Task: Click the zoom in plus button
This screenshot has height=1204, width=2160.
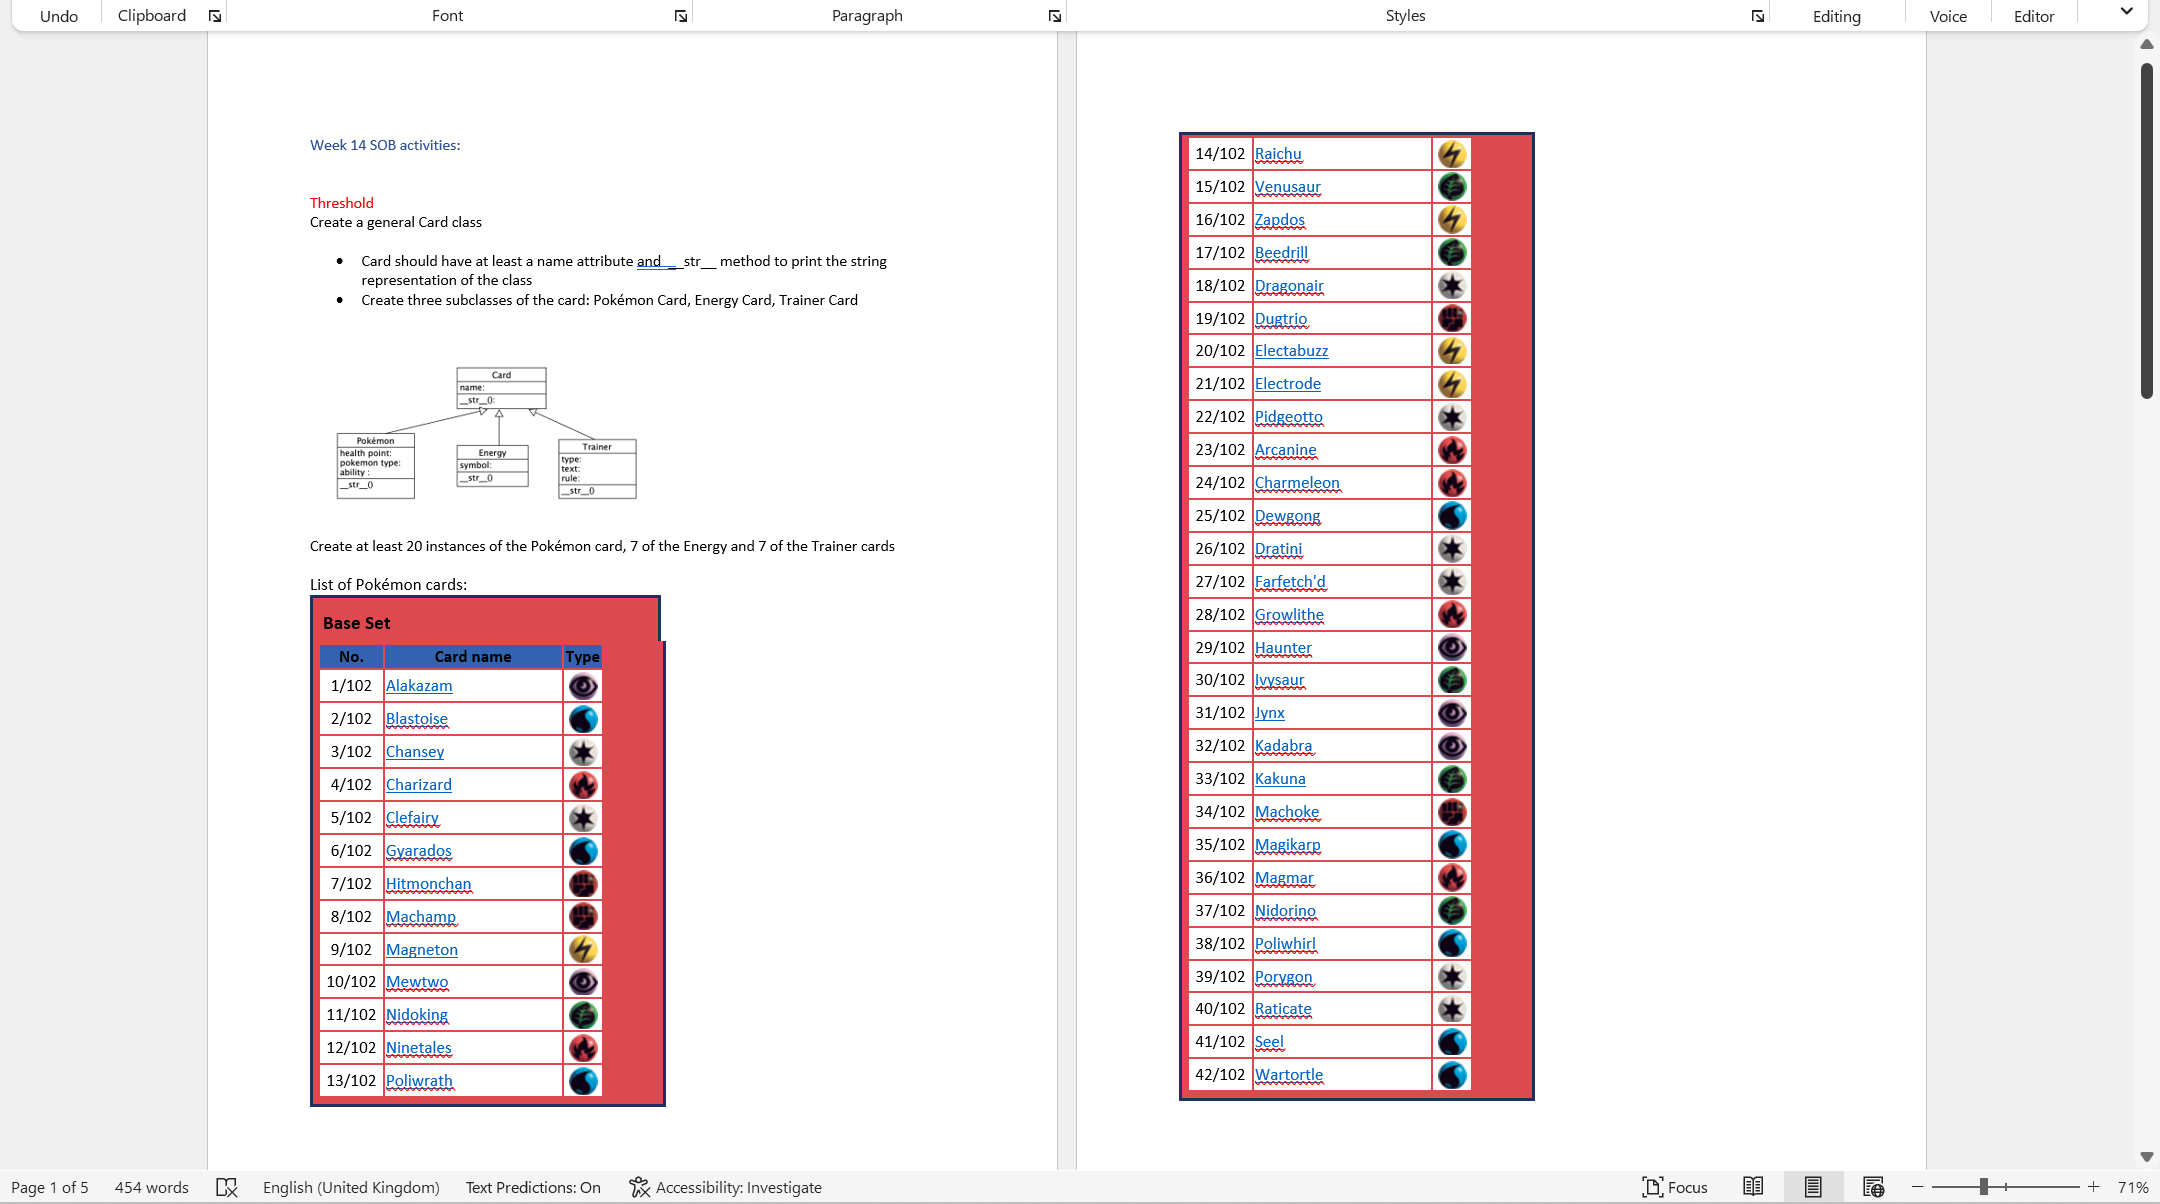Action: (2093, 1187)
